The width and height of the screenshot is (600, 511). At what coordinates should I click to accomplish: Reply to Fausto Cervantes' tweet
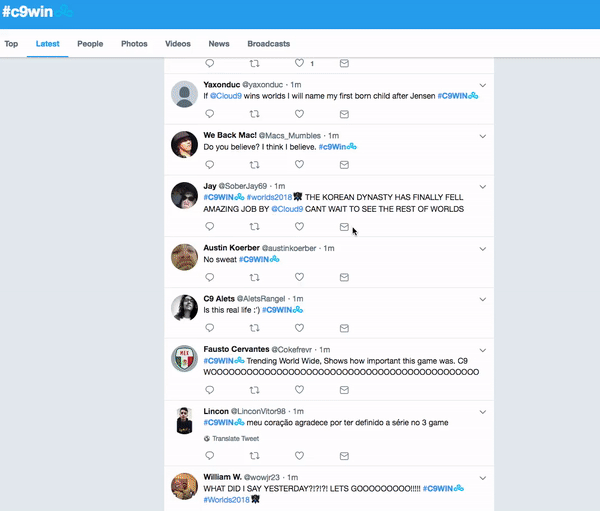(x=209, y=390)
